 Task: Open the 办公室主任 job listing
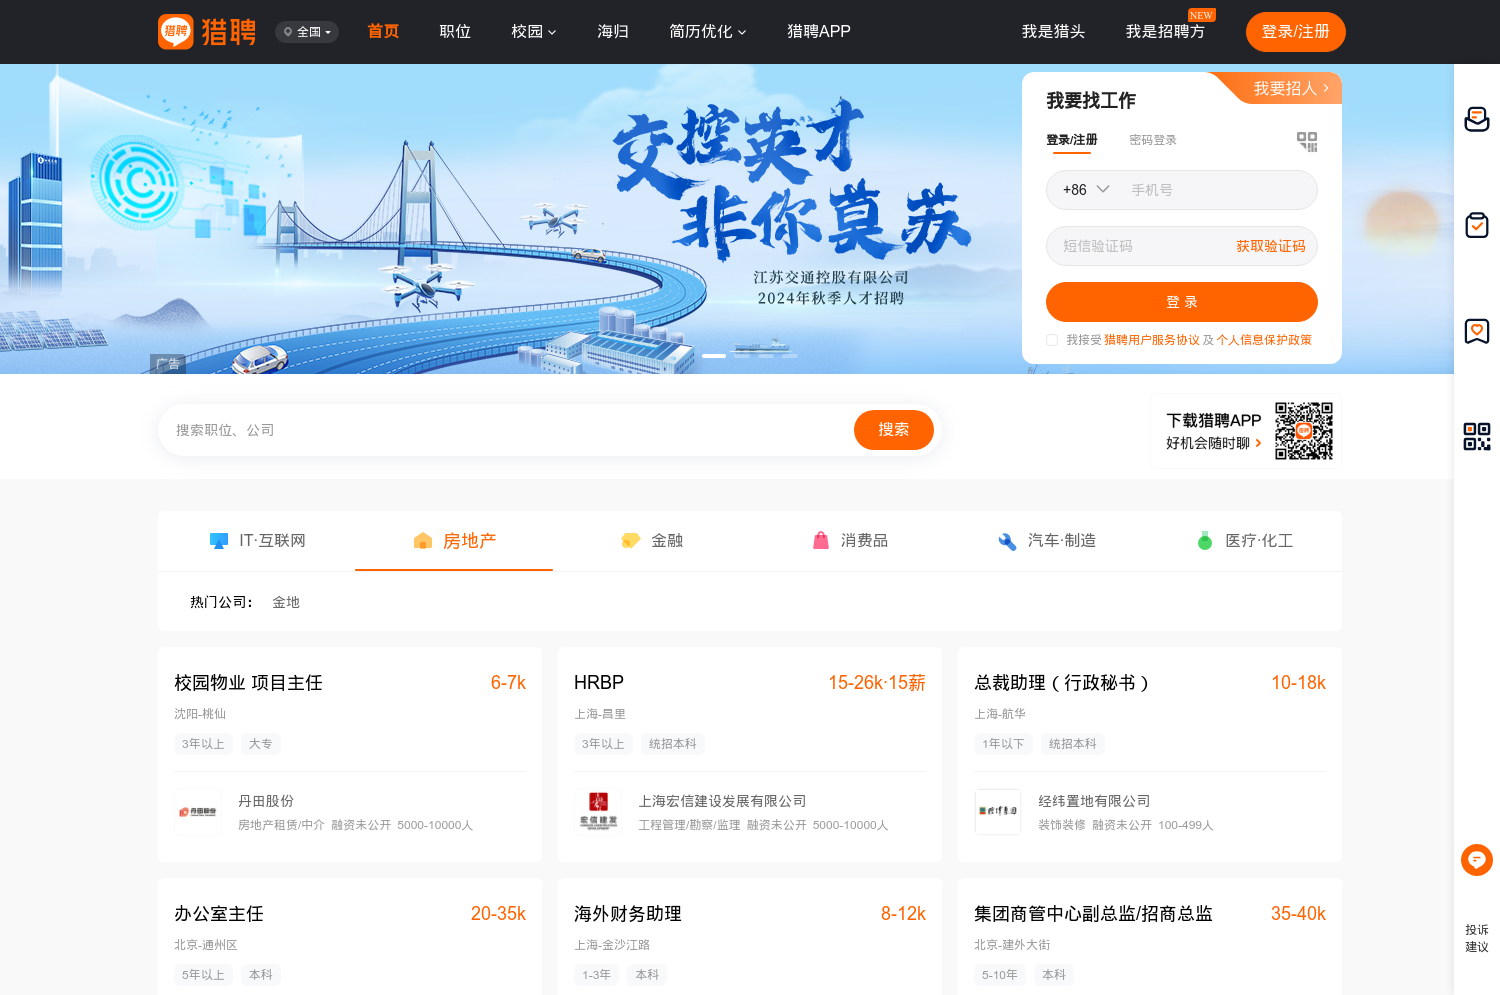tap(219, 914)
